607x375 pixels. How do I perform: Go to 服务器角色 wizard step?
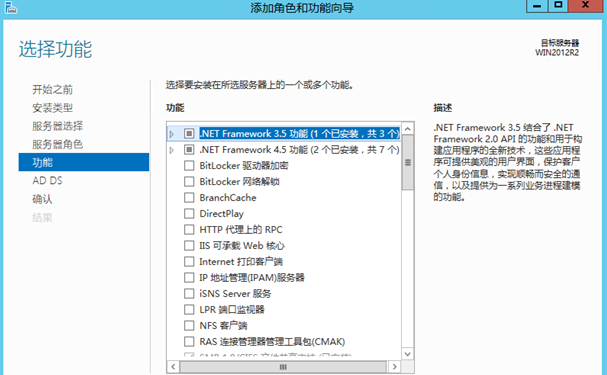pos(57,144)
